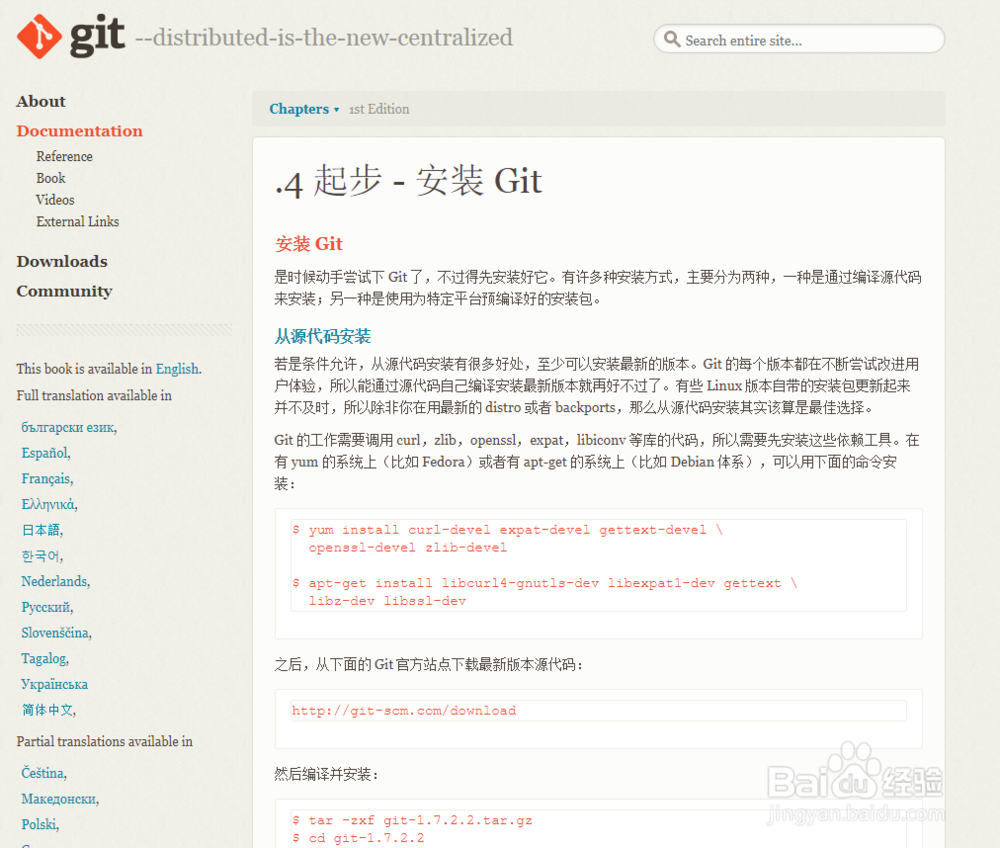This screenshot has height=848, width=1000.
Task: Choose български език translation
Action: tap(69, 427)
